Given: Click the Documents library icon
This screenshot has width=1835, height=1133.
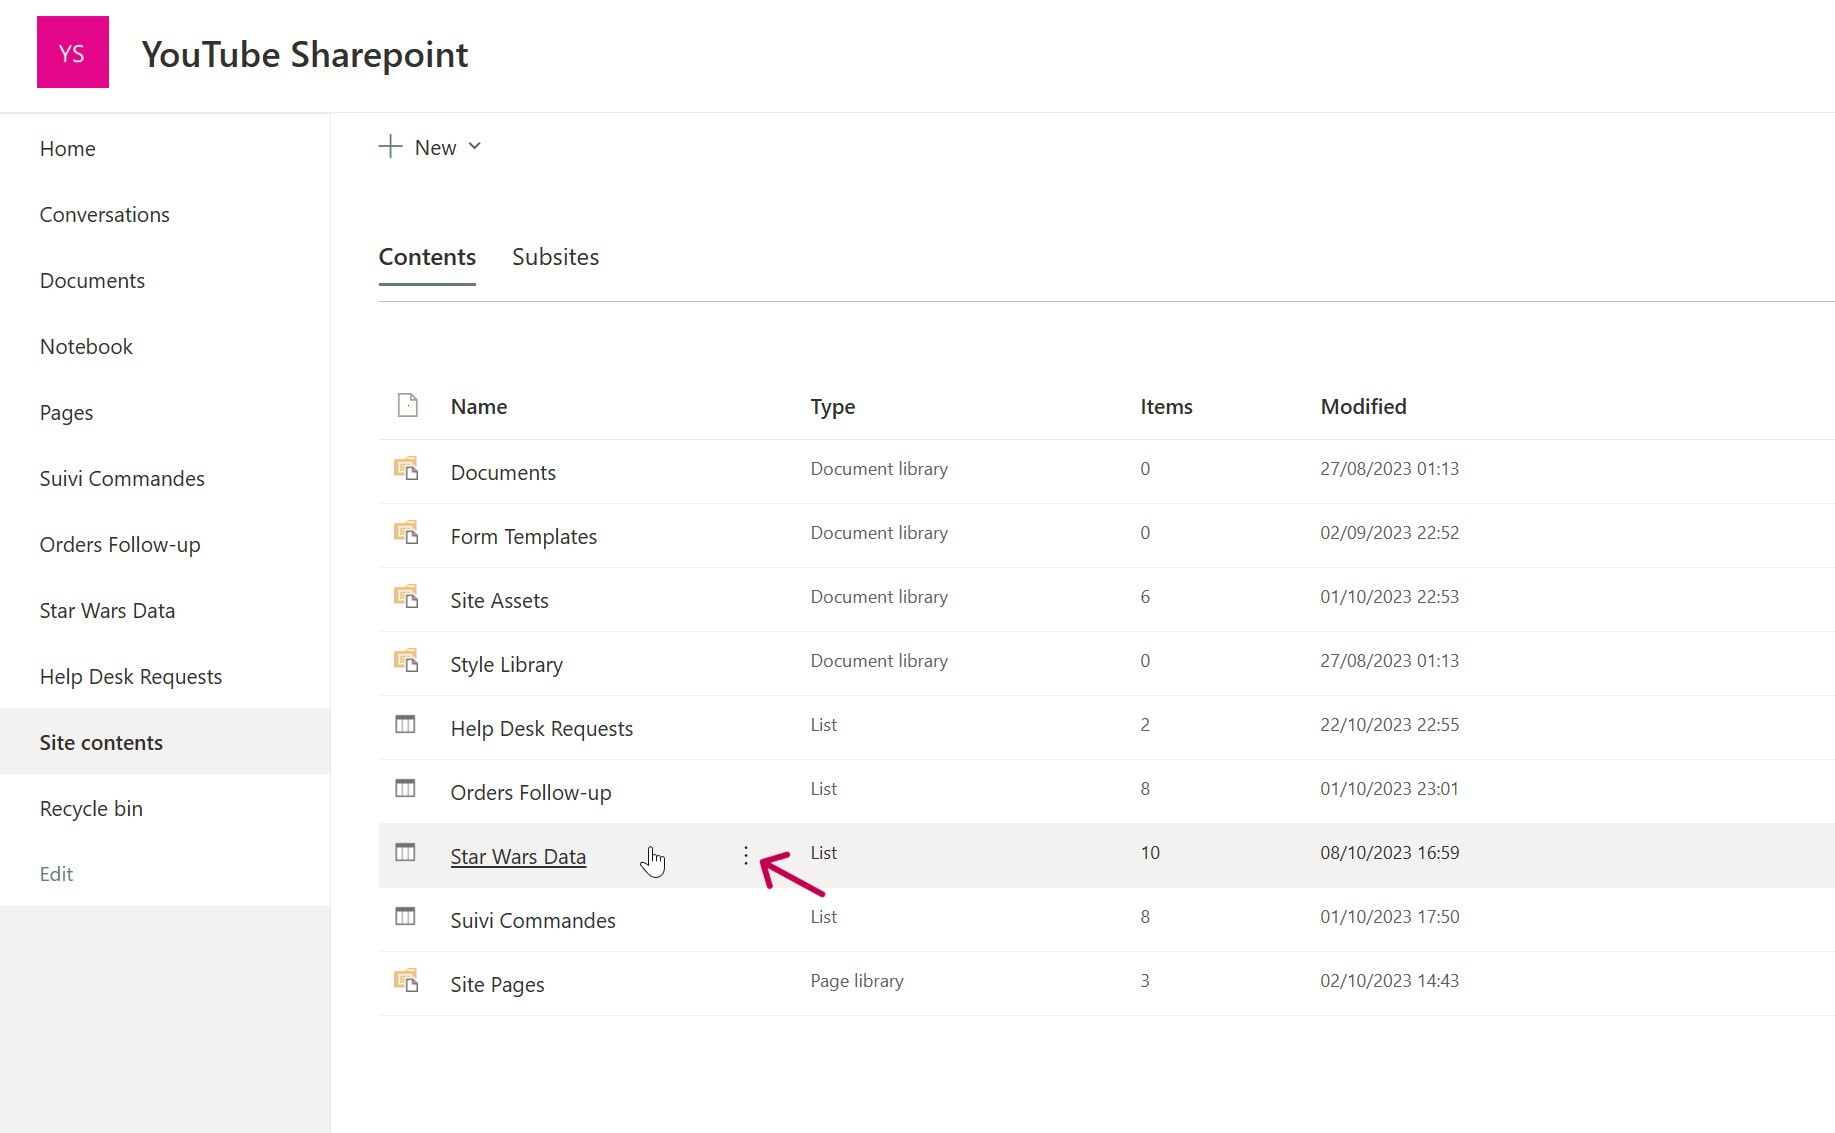Looking at the screenshot, I should click(x=405, y=468).
